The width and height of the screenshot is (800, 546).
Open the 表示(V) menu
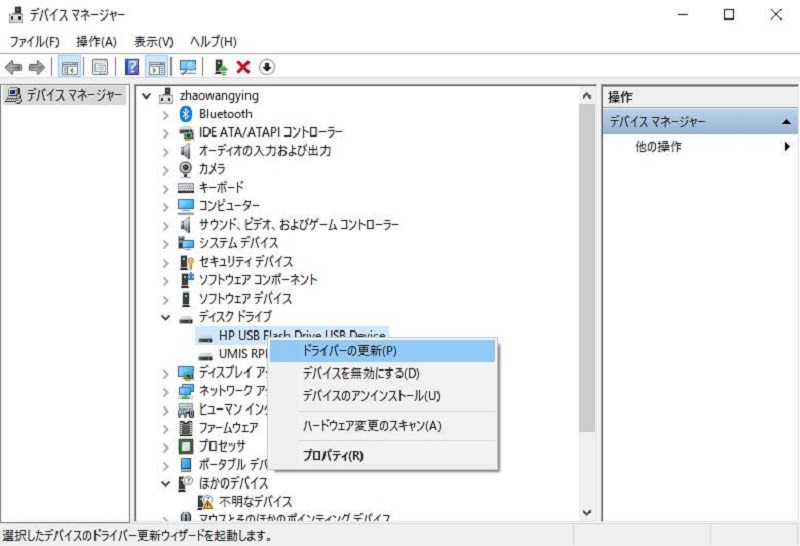click(154, 41)
